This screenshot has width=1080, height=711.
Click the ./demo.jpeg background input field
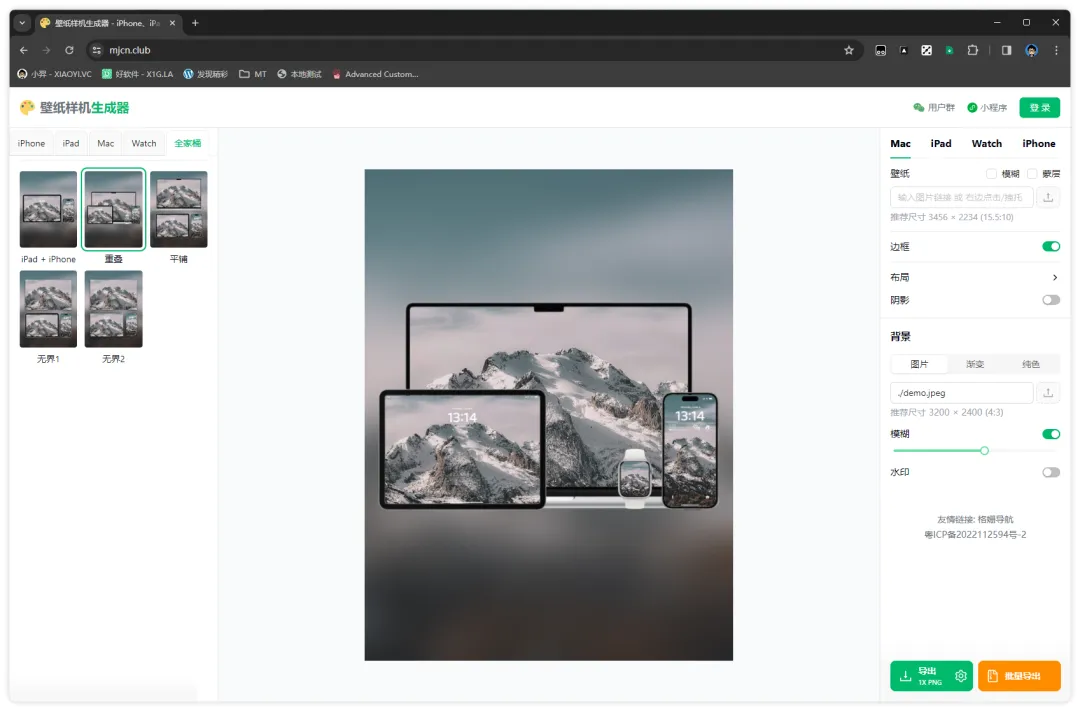962,393
